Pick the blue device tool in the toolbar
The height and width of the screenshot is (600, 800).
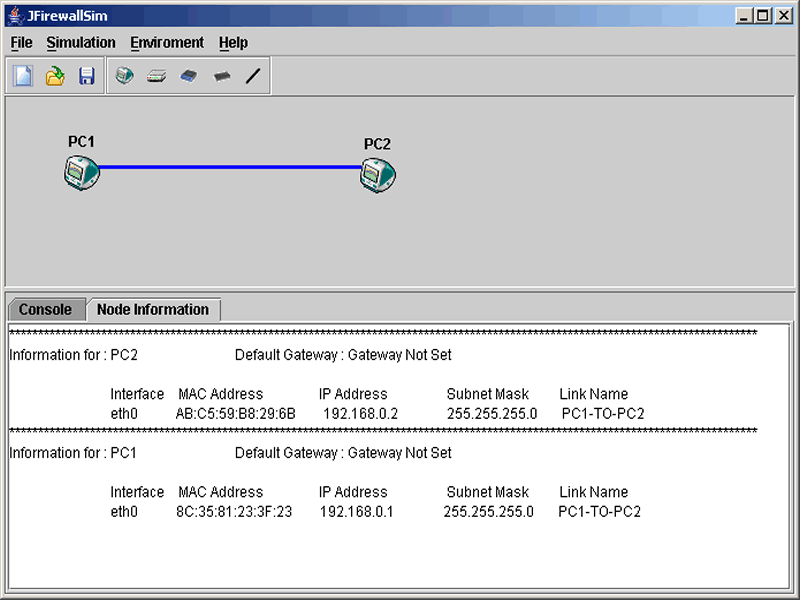point(188,76)
